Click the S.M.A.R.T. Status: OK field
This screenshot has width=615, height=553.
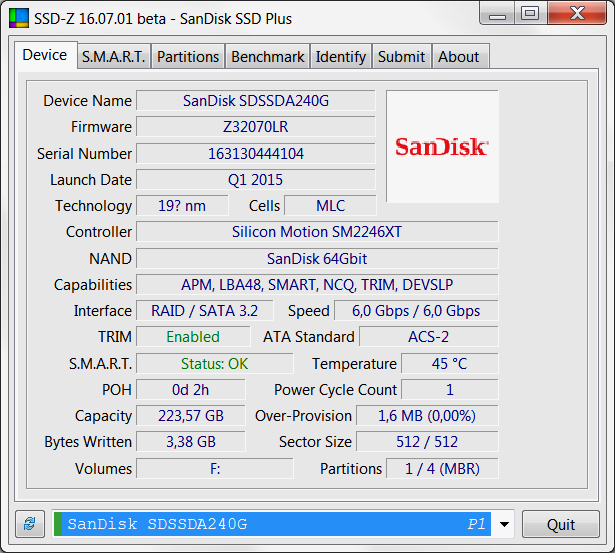[x=214, y=364]
